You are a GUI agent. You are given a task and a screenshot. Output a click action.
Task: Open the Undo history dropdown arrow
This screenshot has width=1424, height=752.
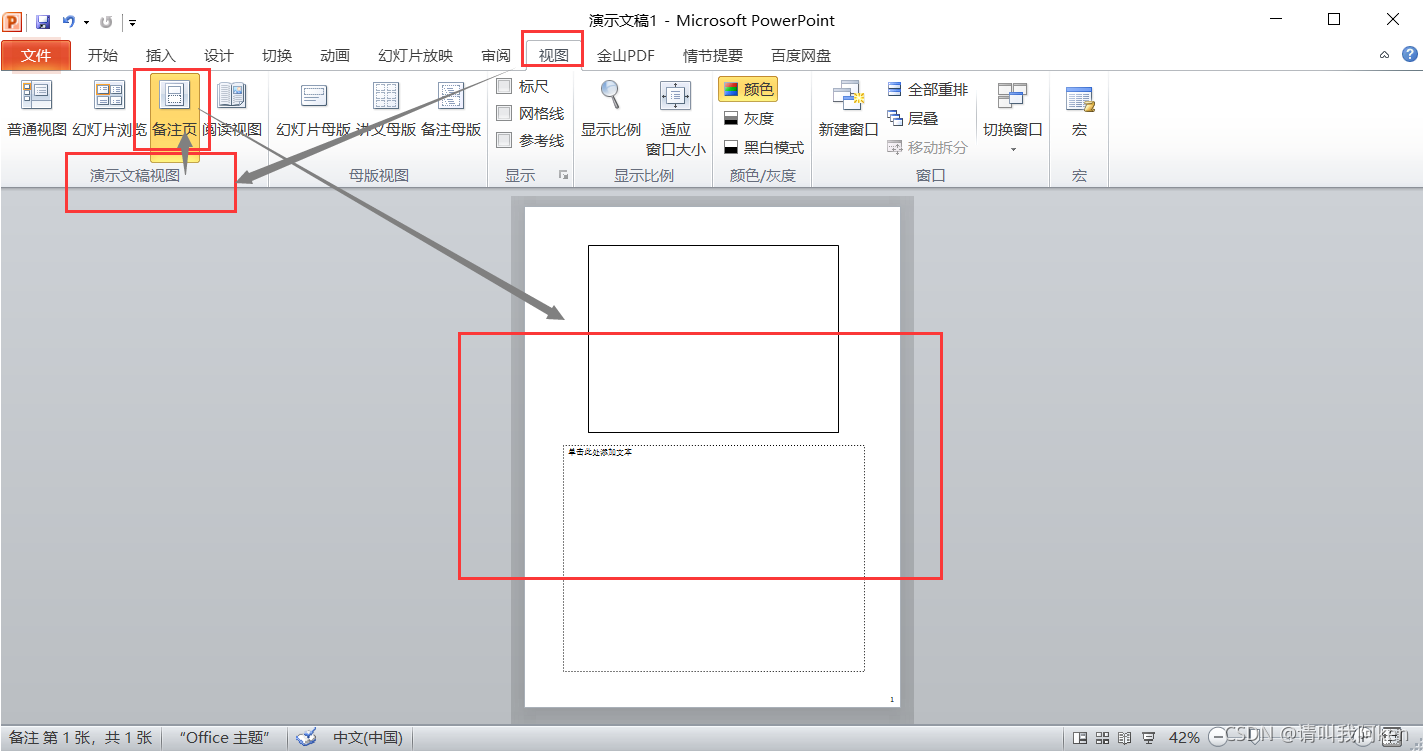(86, 21)
